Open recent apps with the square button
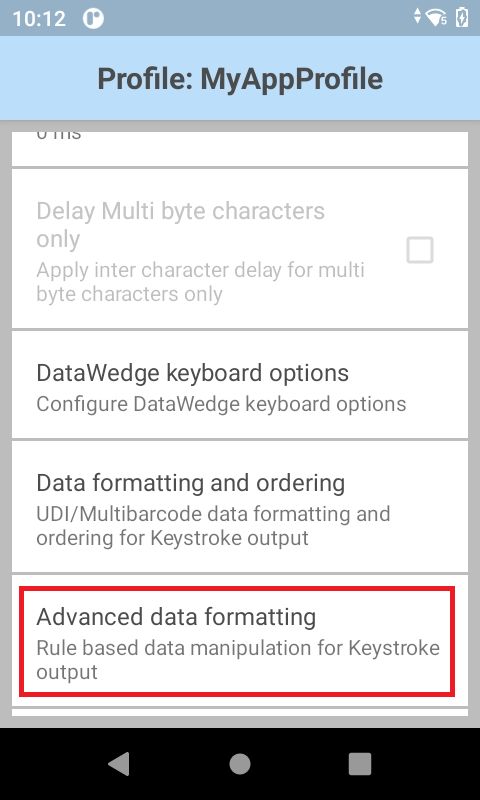This screenshot has height=800, width=480. coord(360,764)
